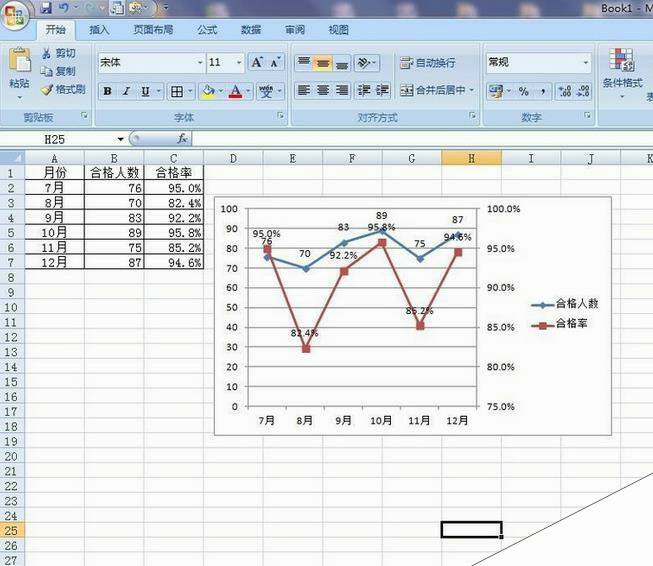Image resolution: width=653 pixels, height=566 pixels.
Task: Increase font size with large A
Action: (257, 62)
